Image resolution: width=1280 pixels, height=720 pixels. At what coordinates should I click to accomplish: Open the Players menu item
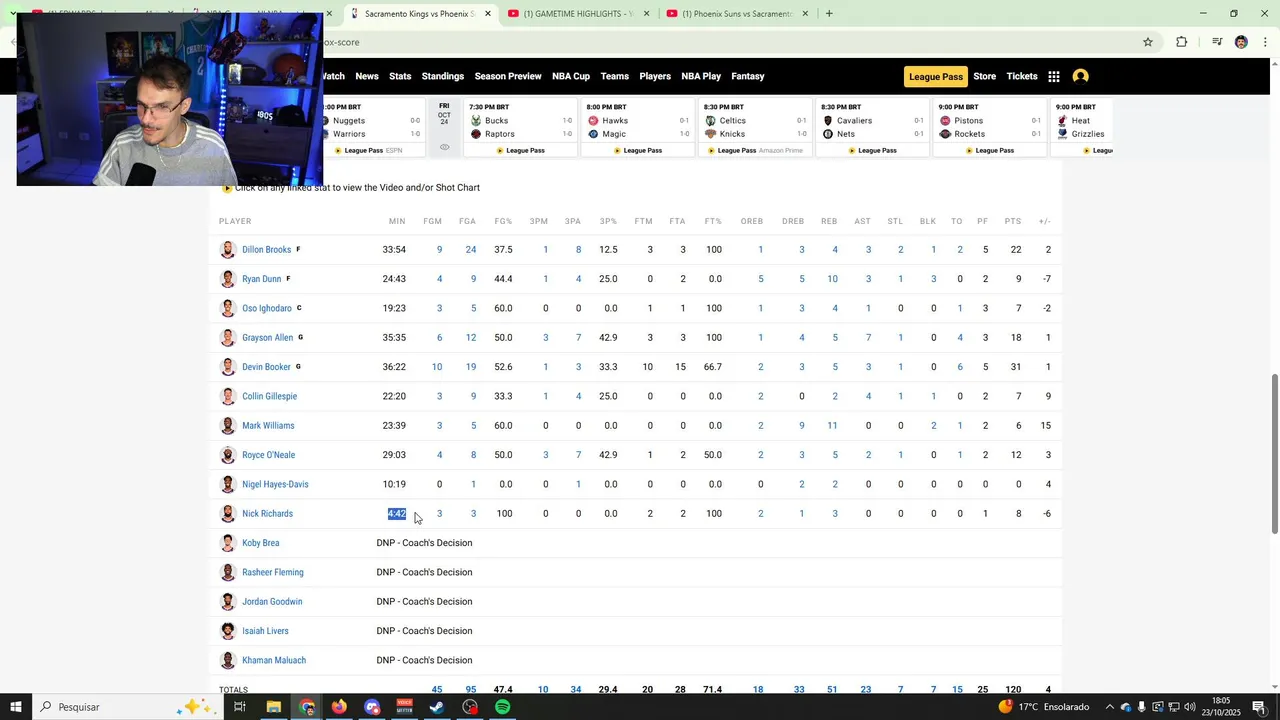pos(655,76)
